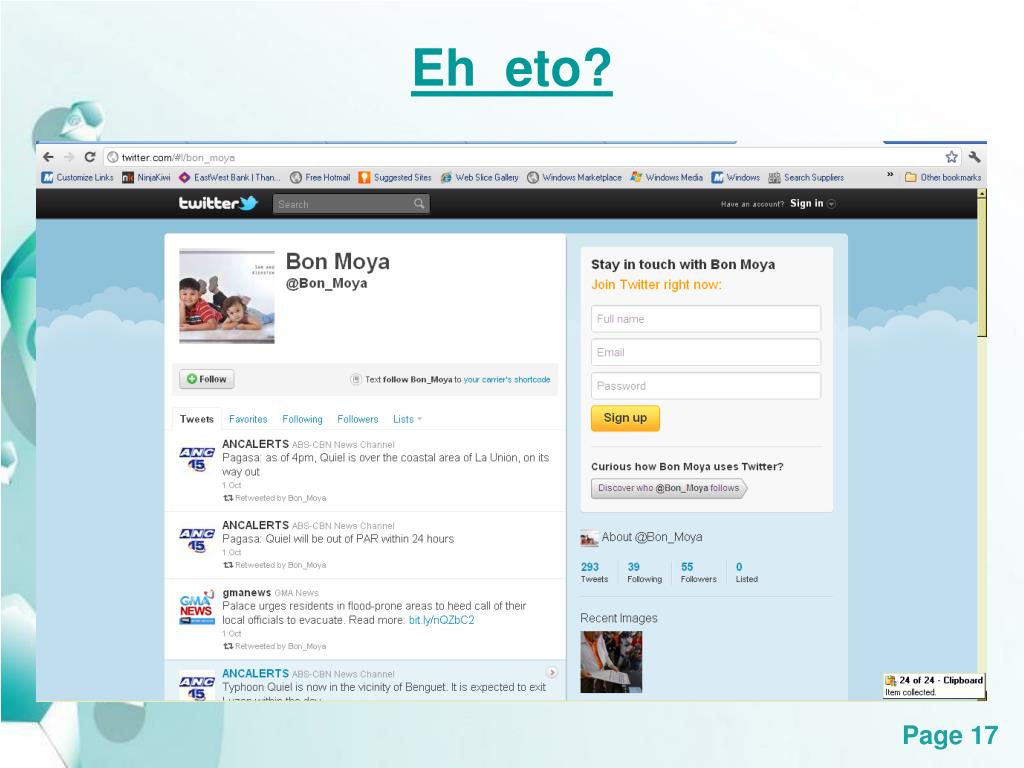1024x768 pixels.
Task: Open the Windows Marketplace bookmark
Action: pyautogui.click(x=574, y=177)
